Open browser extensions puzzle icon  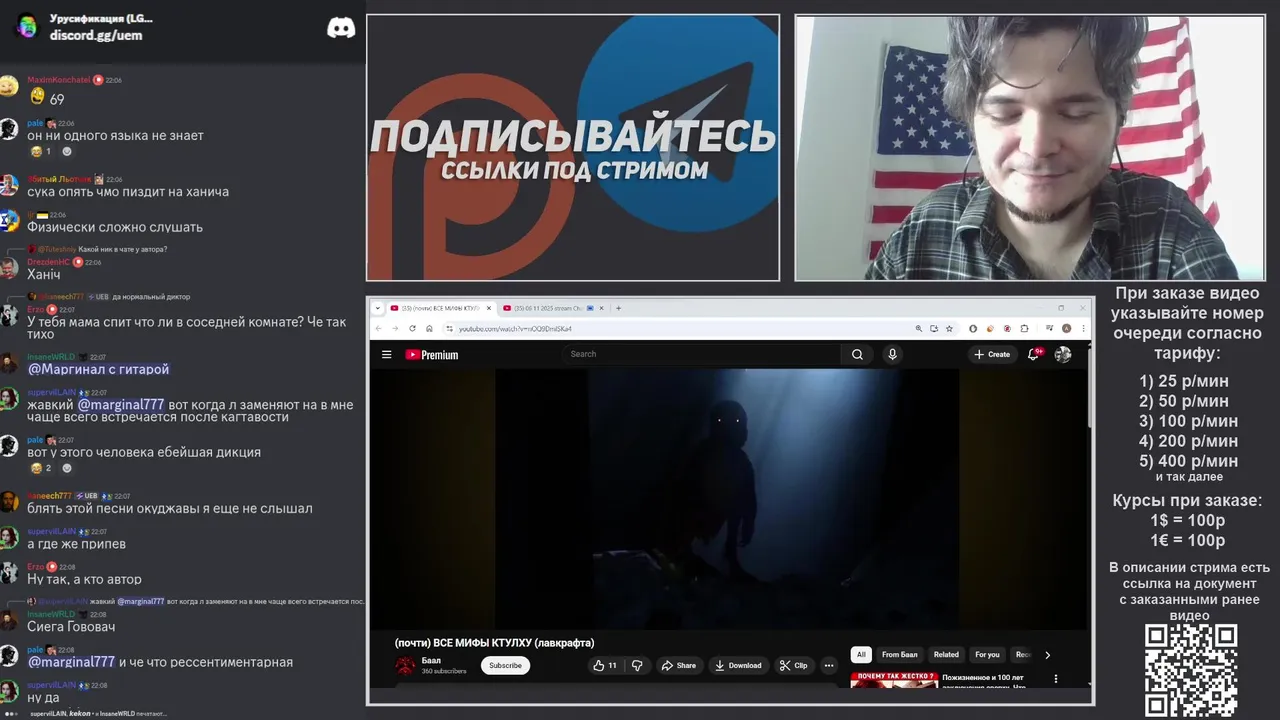pyautogui.click(x=1023, y=328)
